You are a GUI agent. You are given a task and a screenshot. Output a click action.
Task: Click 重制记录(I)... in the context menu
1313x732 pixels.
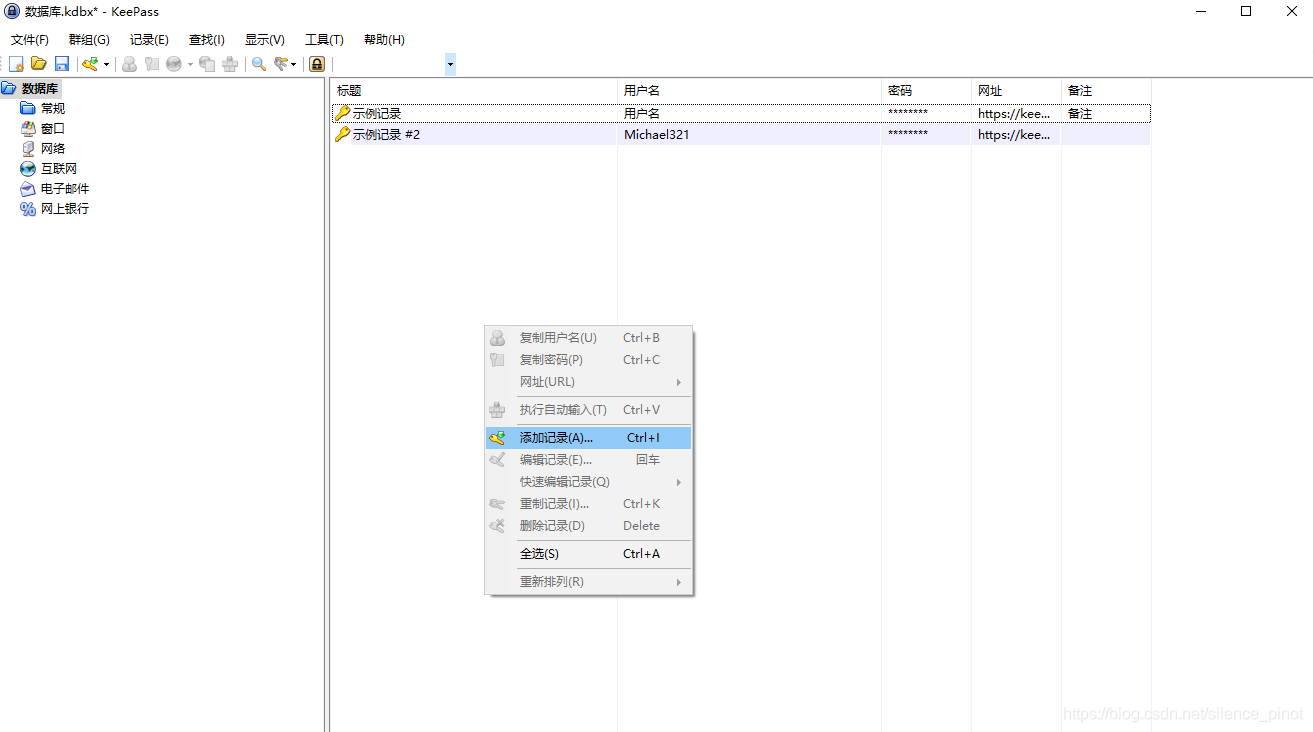(x=588, y=504)
